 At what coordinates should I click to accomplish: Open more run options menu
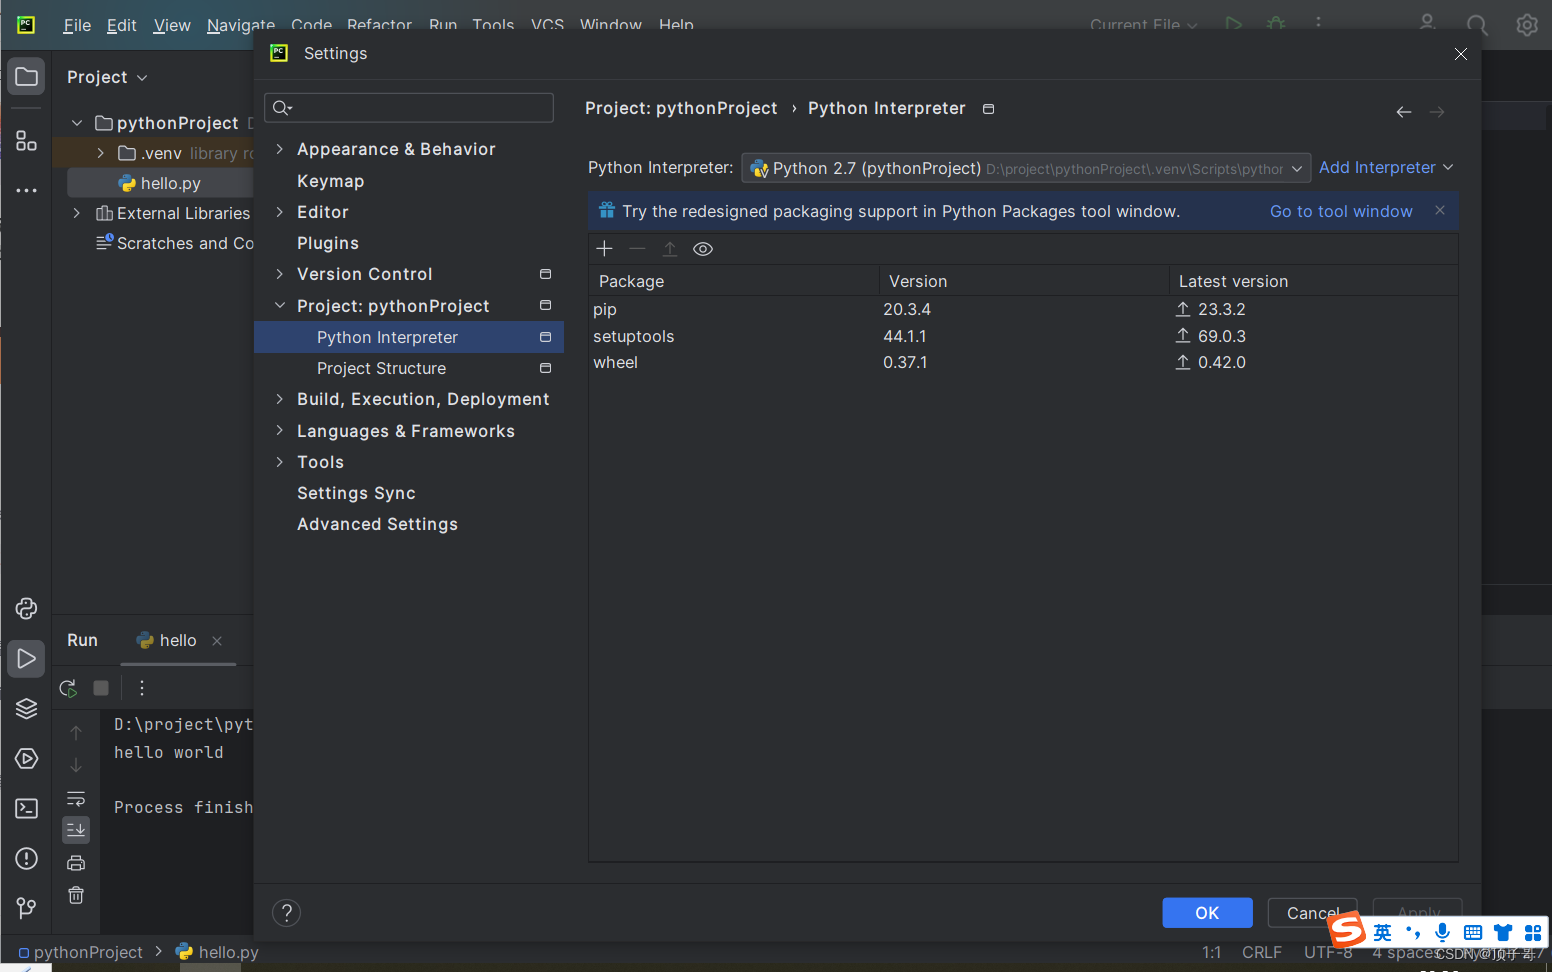tap(142, 688)
